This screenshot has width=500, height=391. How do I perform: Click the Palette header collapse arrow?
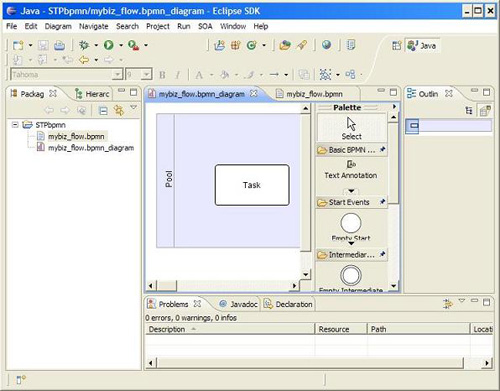point(394,107)
